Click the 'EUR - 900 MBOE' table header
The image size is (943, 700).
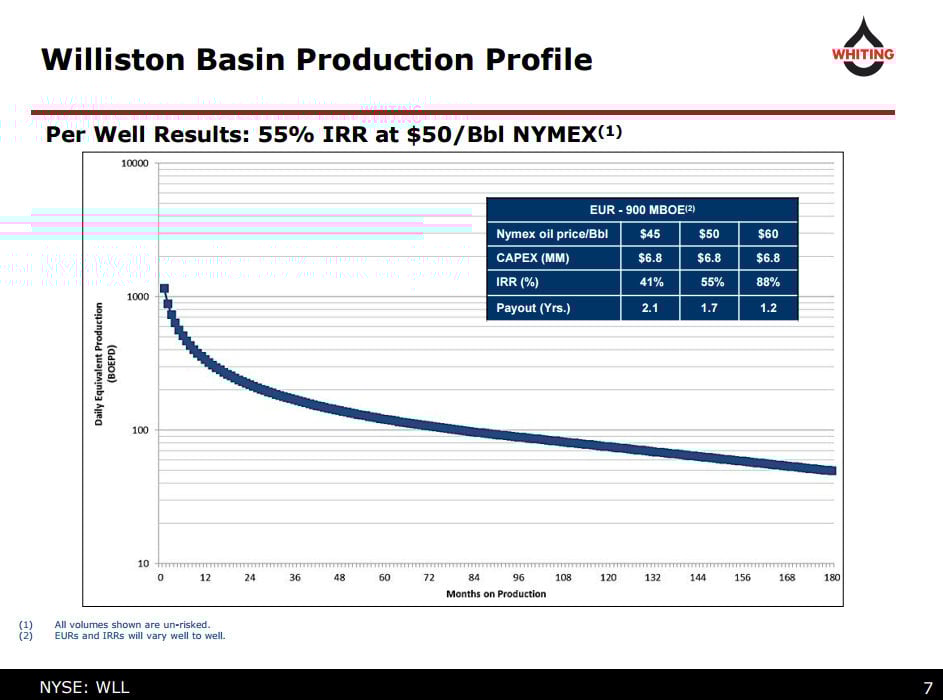coord(642,210)
